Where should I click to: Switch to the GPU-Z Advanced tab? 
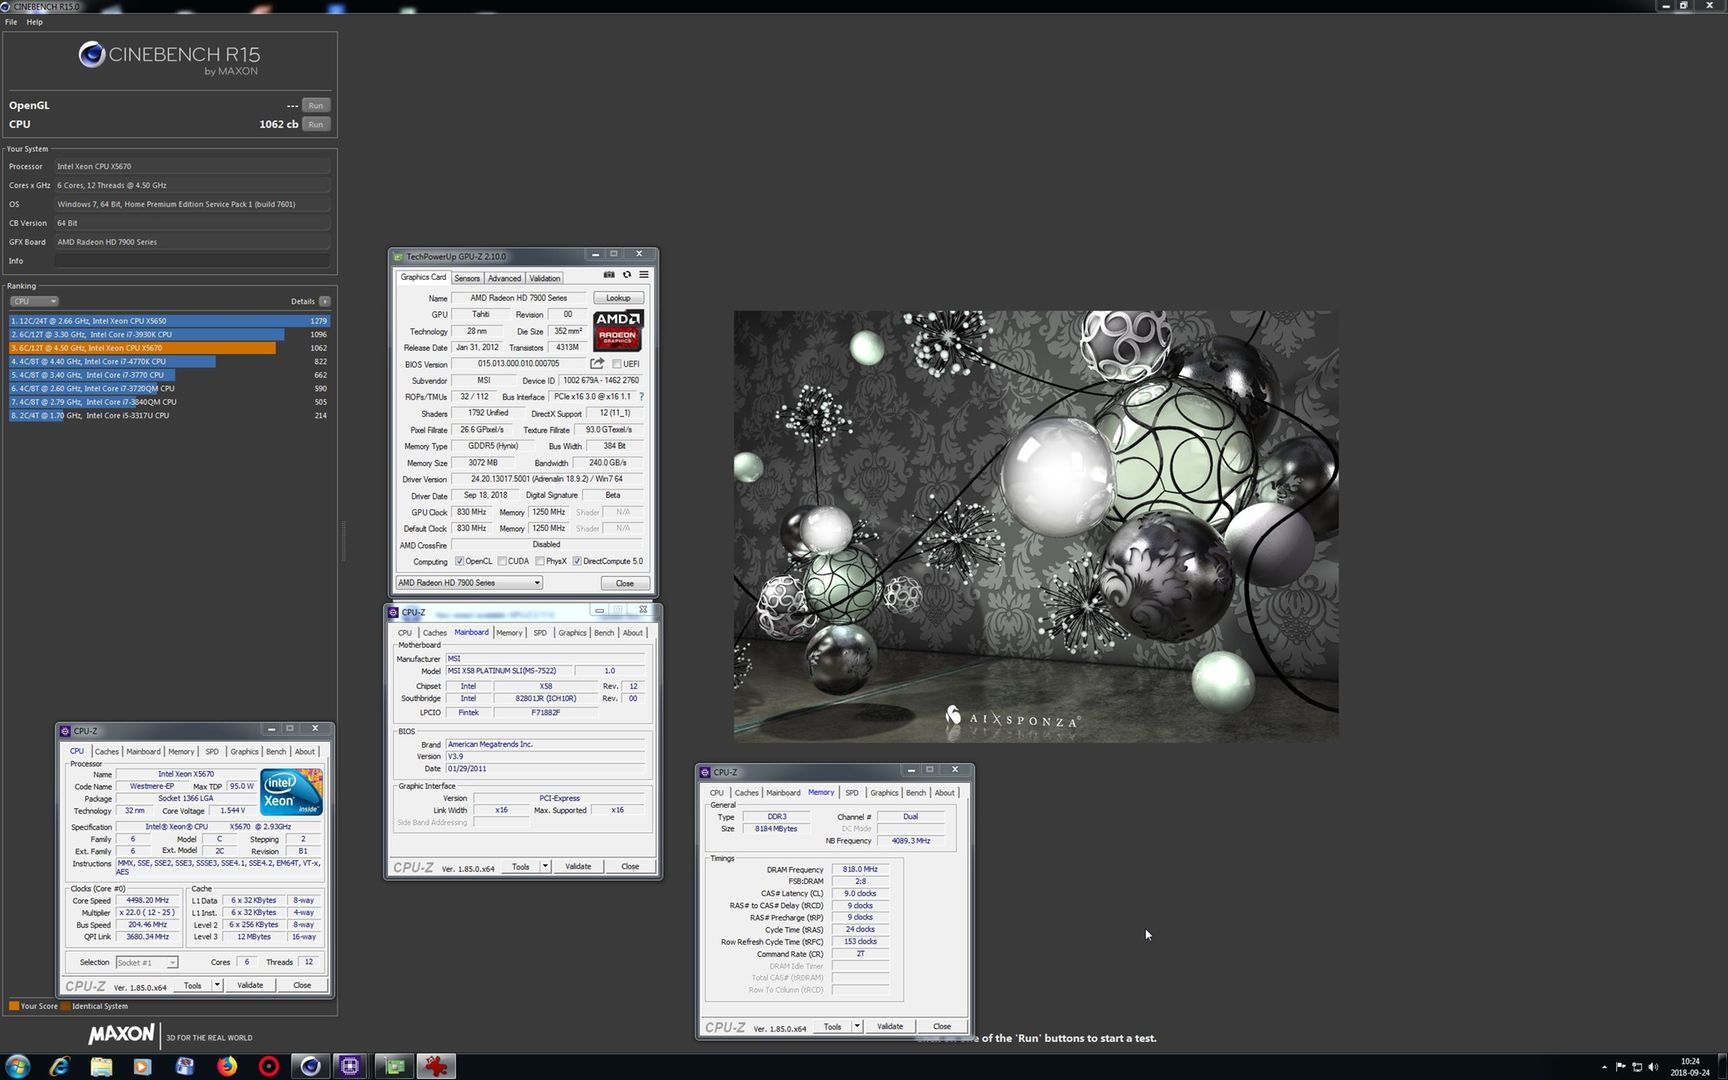tap(504, 278)
